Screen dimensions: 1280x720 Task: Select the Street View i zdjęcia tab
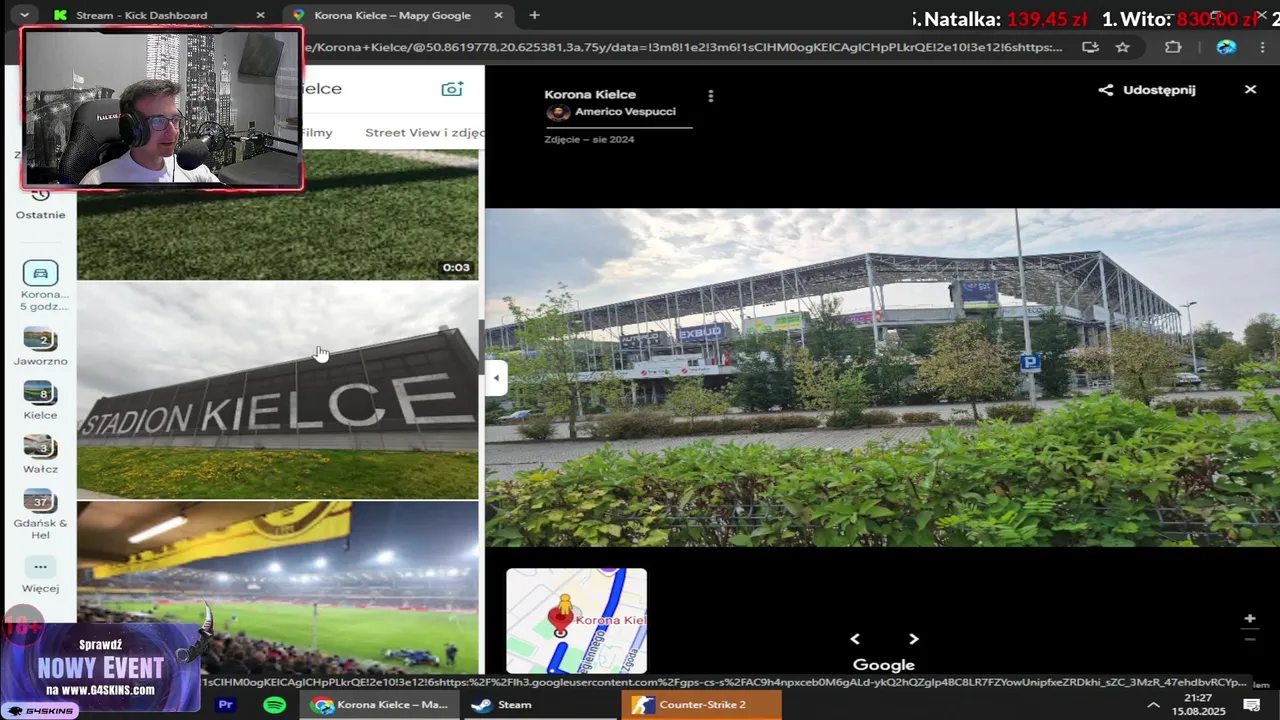424,132
